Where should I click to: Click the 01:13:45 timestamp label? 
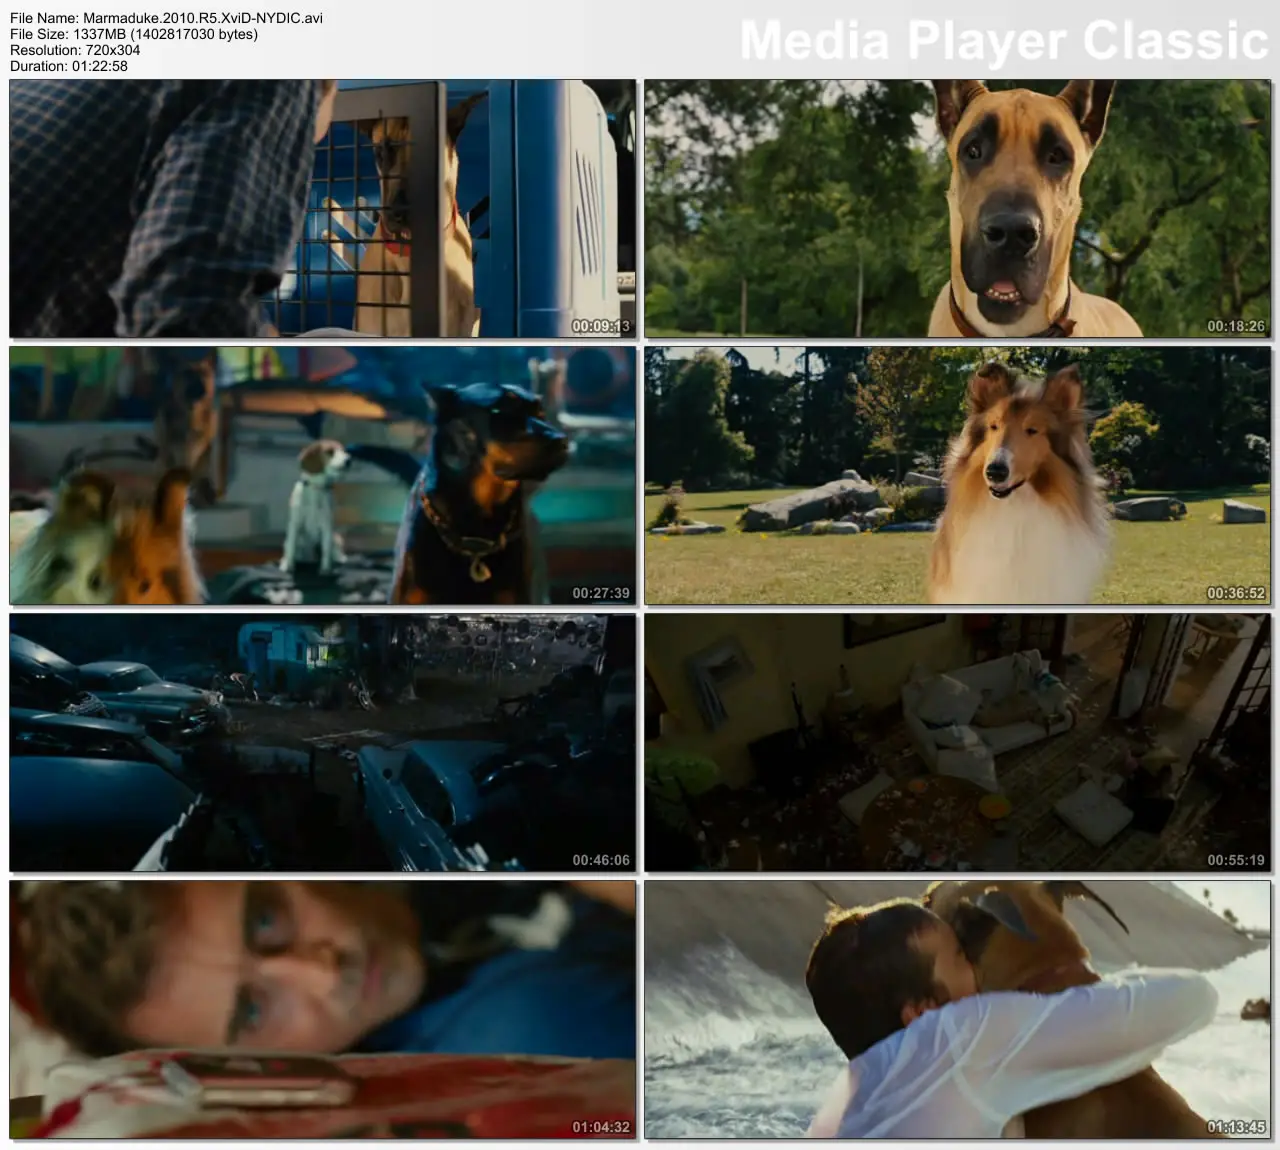1236,1127
